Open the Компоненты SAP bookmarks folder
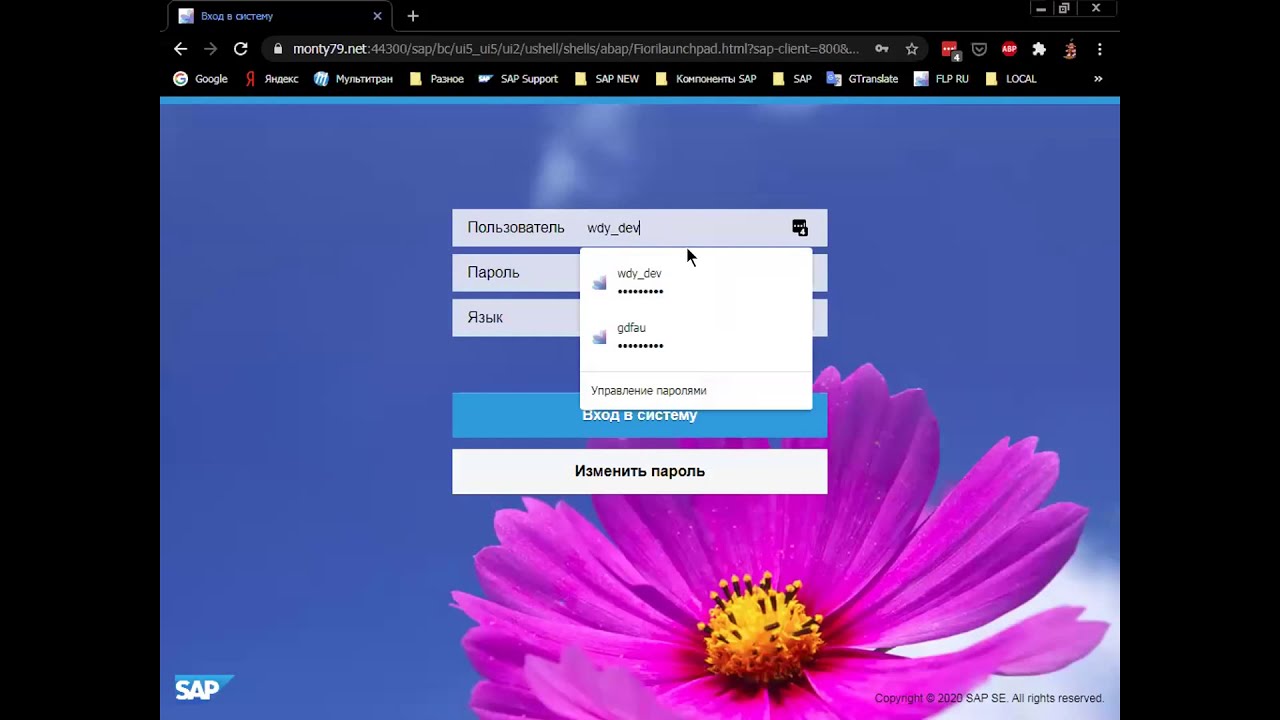The width and height of the screenshot is (1280, 720). (705, 79)
